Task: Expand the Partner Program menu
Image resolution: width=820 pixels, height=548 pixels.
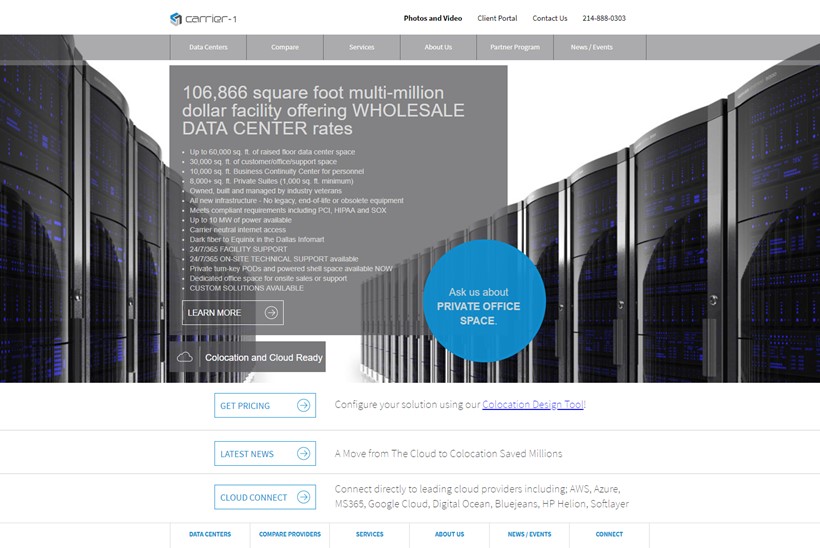Action: 515,47
